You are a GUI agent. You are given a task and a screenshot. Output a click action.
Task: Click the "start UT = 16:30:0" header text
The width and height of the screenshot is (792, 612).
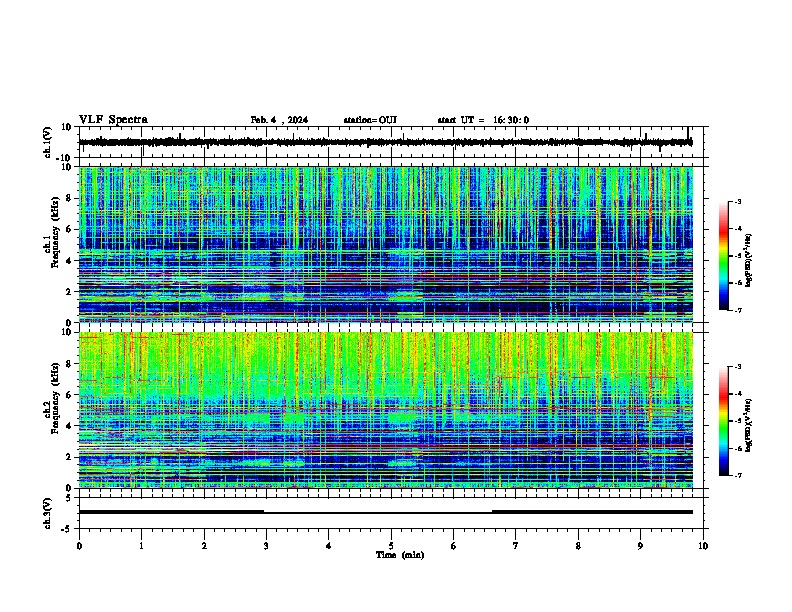(483, 120)
